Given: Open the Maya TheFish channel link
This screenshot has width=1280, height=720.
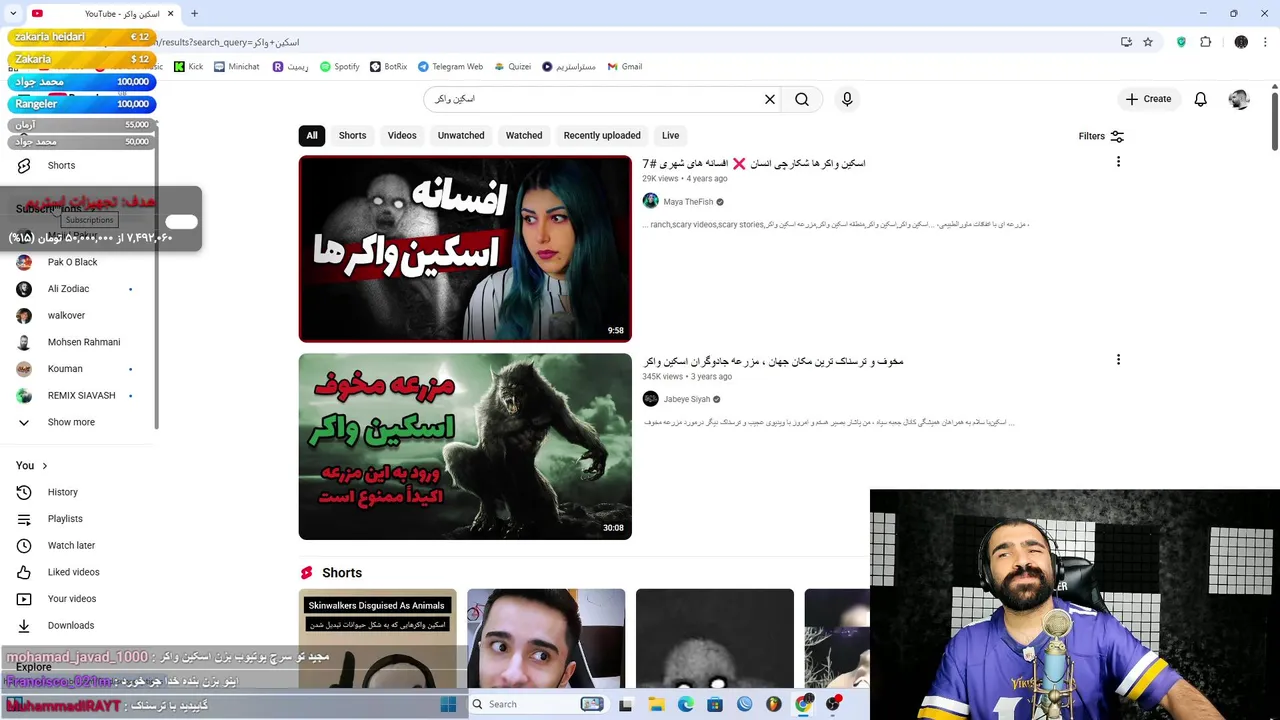Looking at the screenshot, I should [x=687, y=201].
